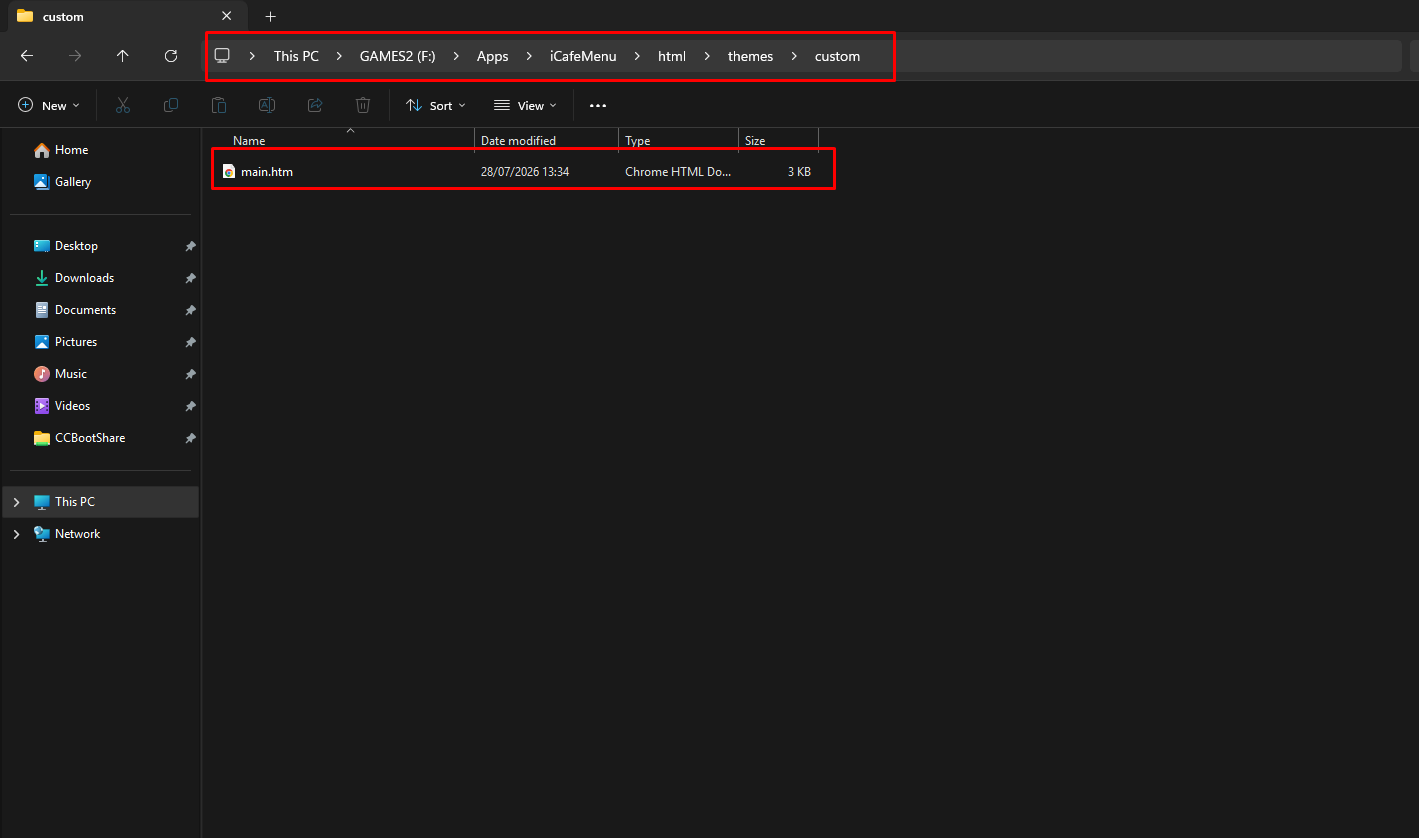
Task: Click the iCafeMenu breadcrumb
Action: [x=583, y=56]
